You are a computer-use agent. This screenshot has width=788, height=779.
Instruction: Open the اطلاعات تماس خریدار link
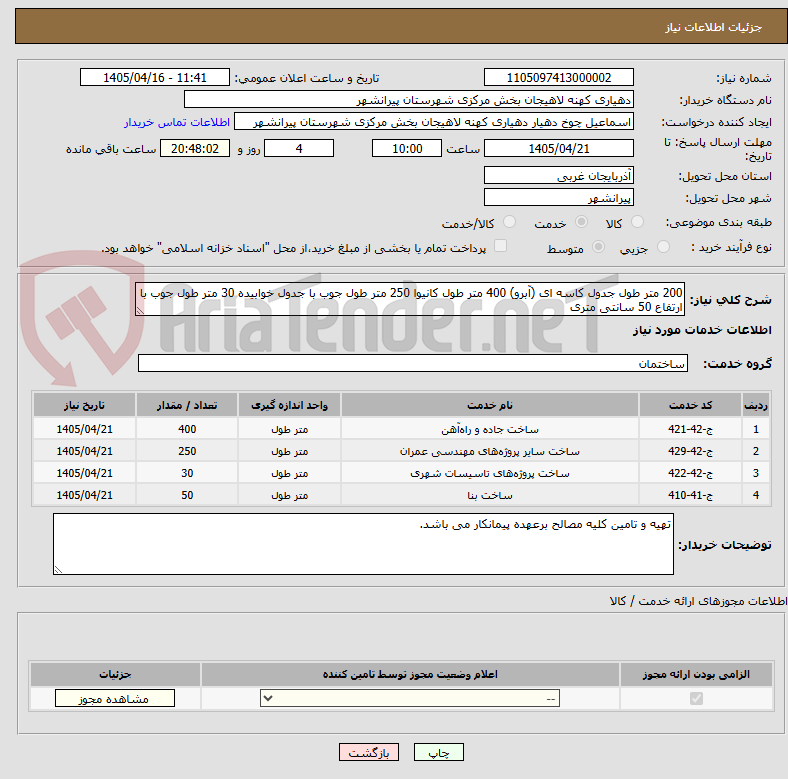177,122
